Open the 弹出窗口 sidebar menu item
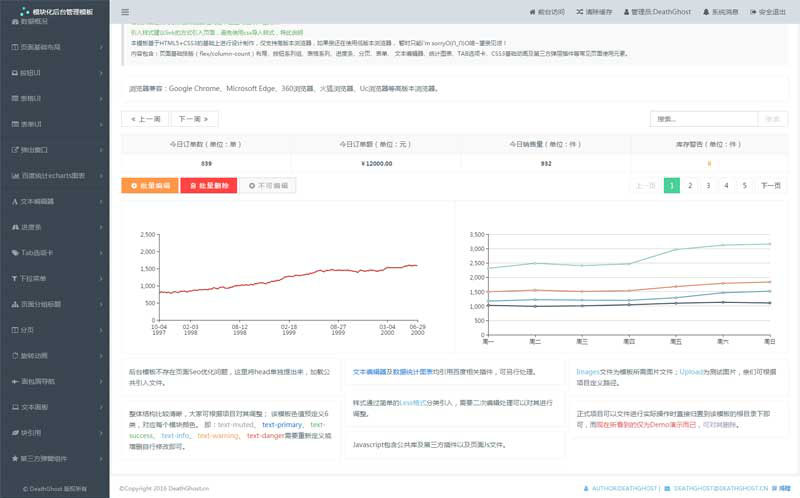This screenshot has height=498, width=800. point(55,150)
